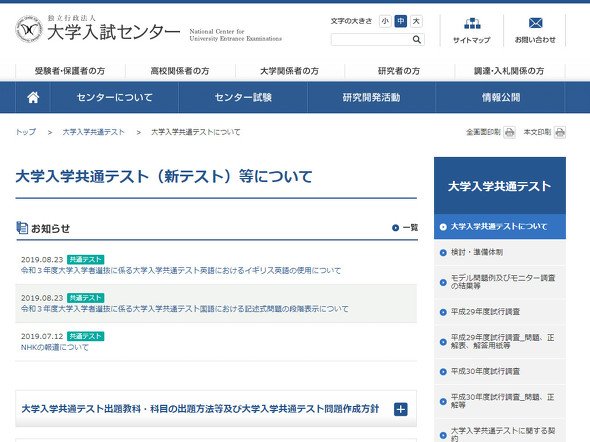Click the search magnifier icon
The height and width of the screenshot is (442, 590).
[417, 39]
